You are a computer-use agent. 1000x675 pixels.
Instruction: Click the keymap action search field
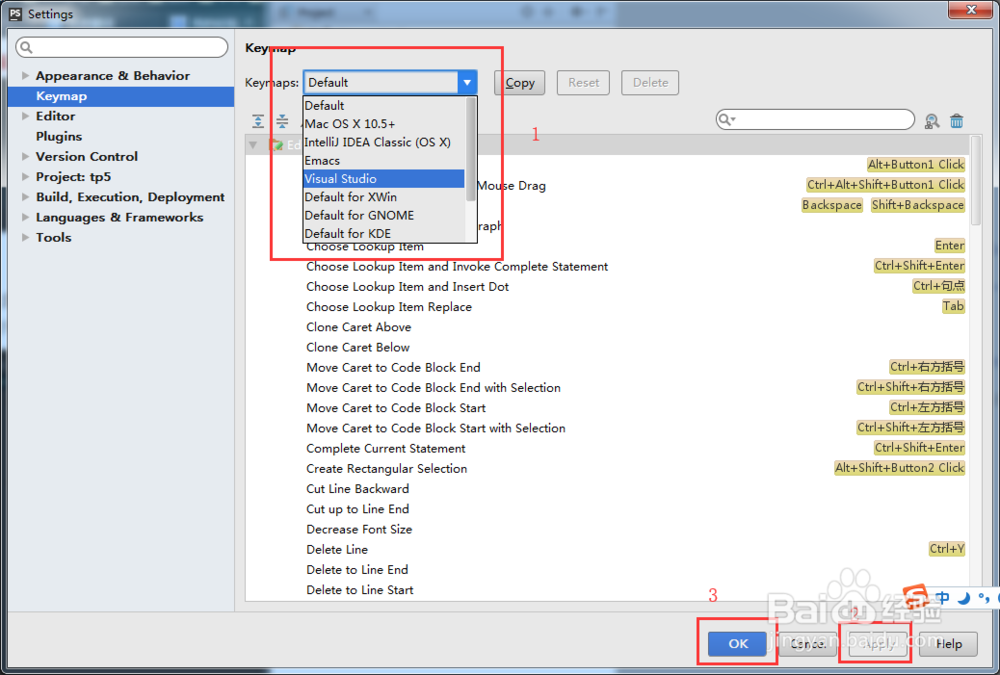tap(815, 119)
